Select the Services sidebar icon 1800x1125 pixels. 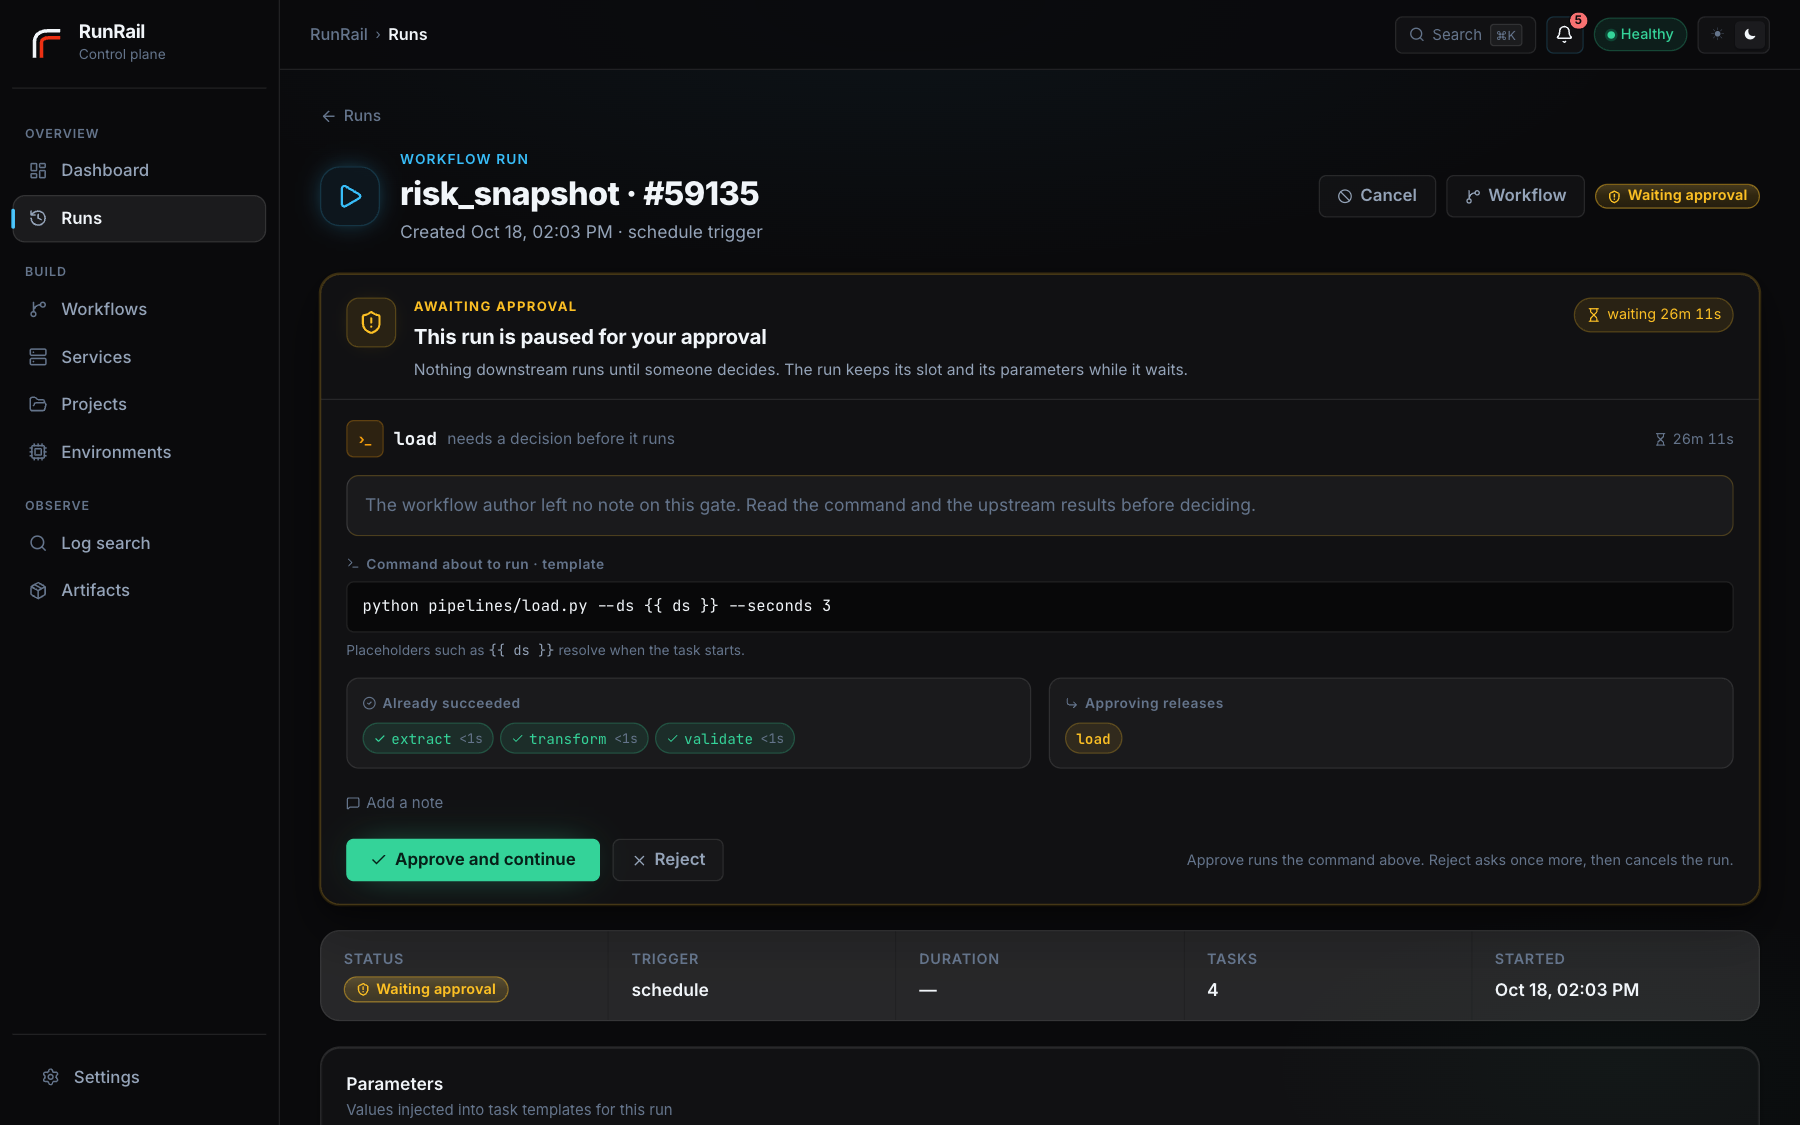[38, 357]
